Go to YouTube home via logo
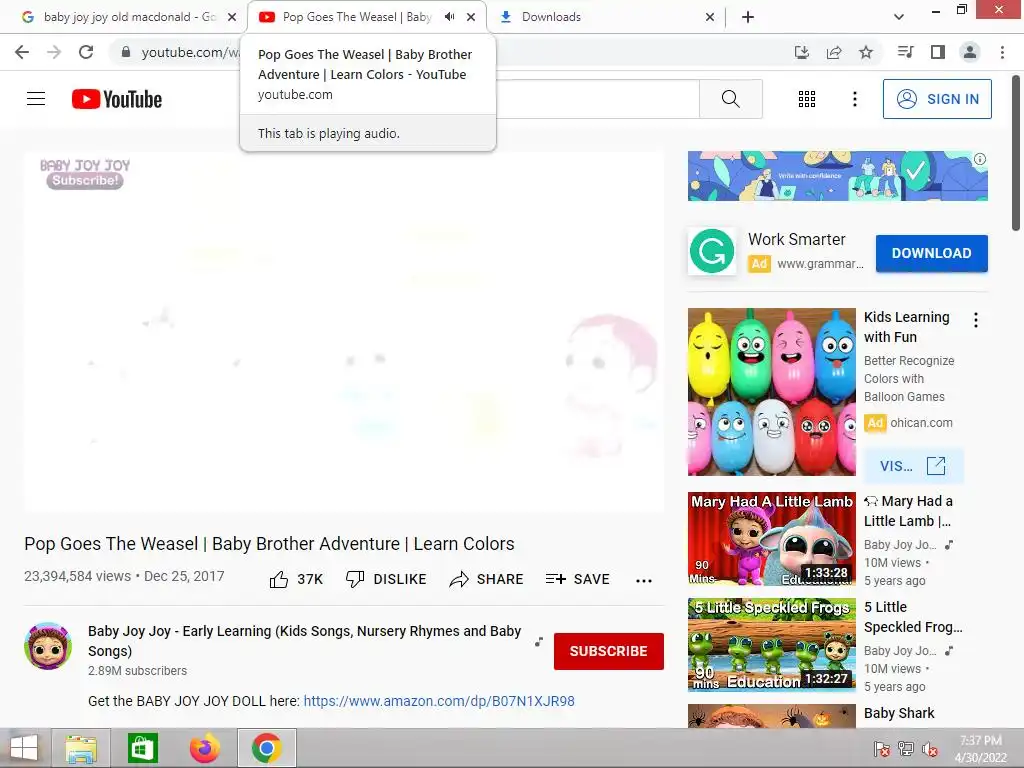Screen dimensions: 1024x768 click(117, 99)
